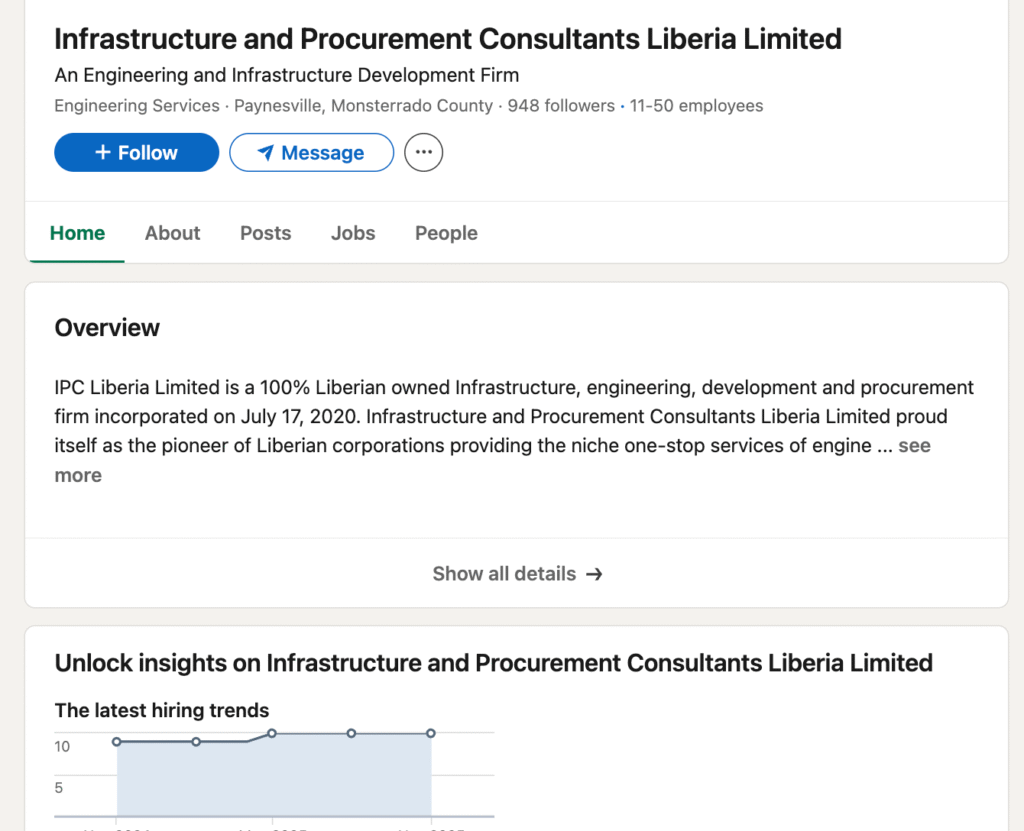Viewport: 1024px width, 831px height.
Task: Click the plus icon on the Follow button
Action: [101, 152]
